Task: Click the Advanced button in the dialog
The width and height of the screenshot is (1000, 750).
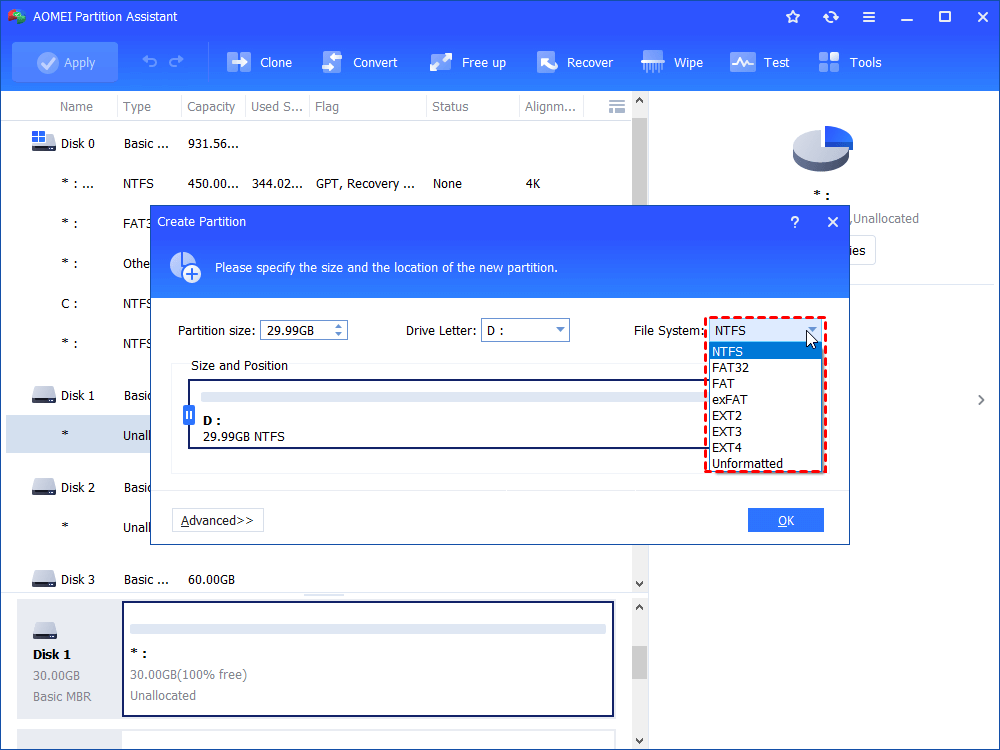Action: point(217,520)
